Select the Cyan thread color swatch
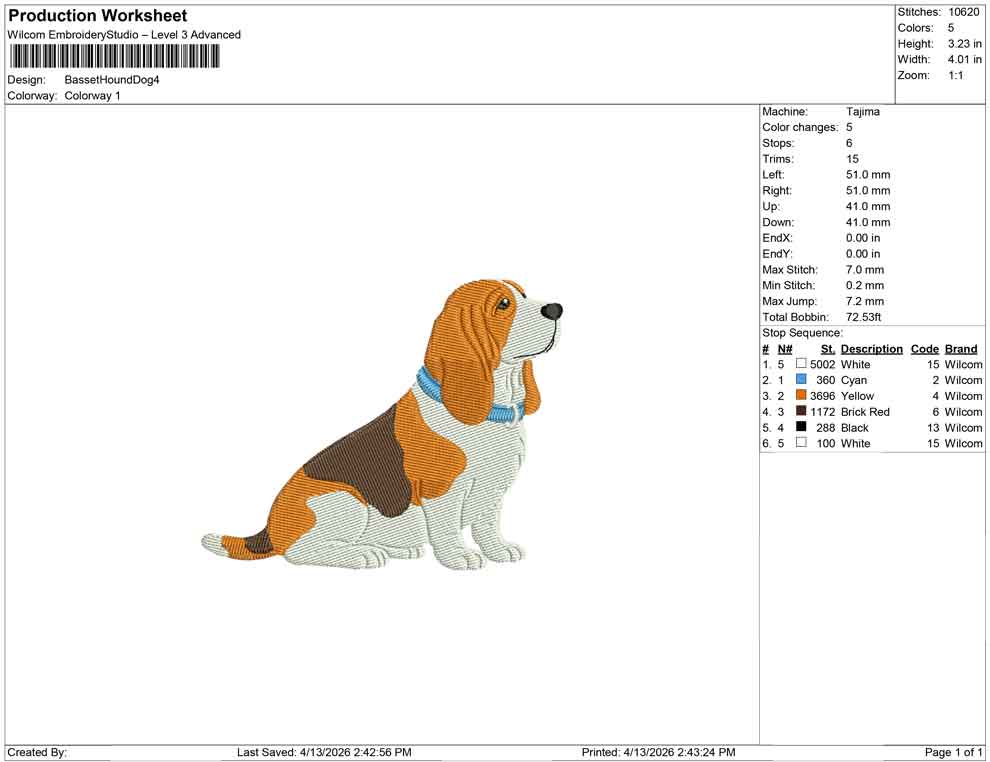This screenshot has width=990, height=762. (x=799, y=380)
